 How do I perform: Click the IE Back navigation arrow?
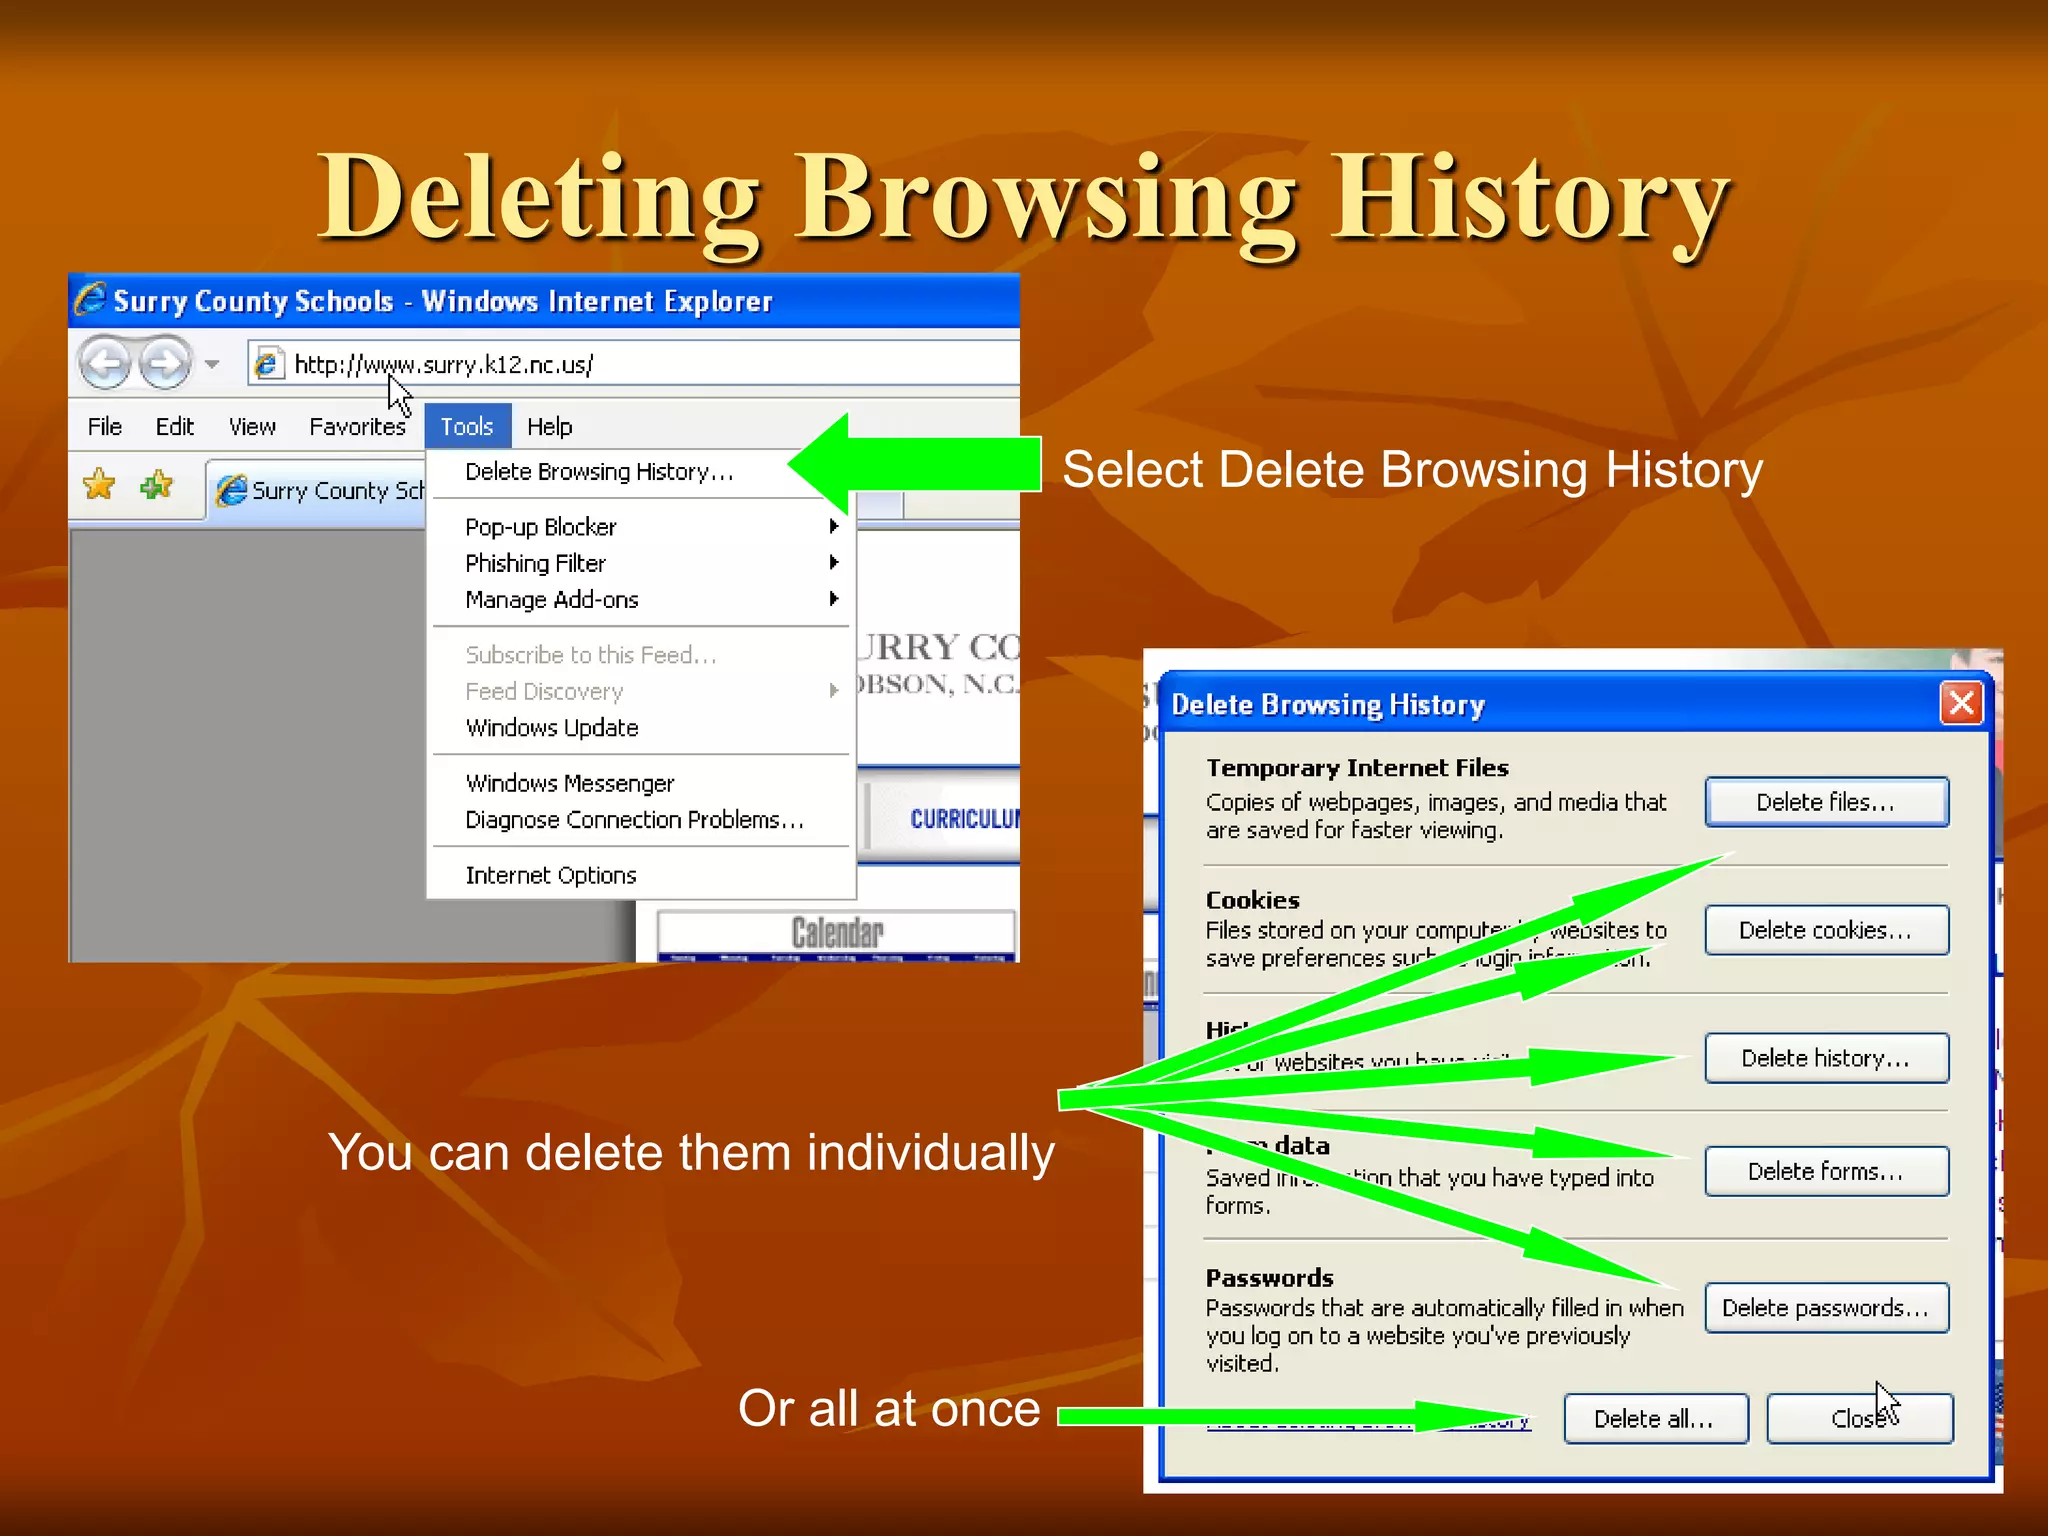[105, 363]
